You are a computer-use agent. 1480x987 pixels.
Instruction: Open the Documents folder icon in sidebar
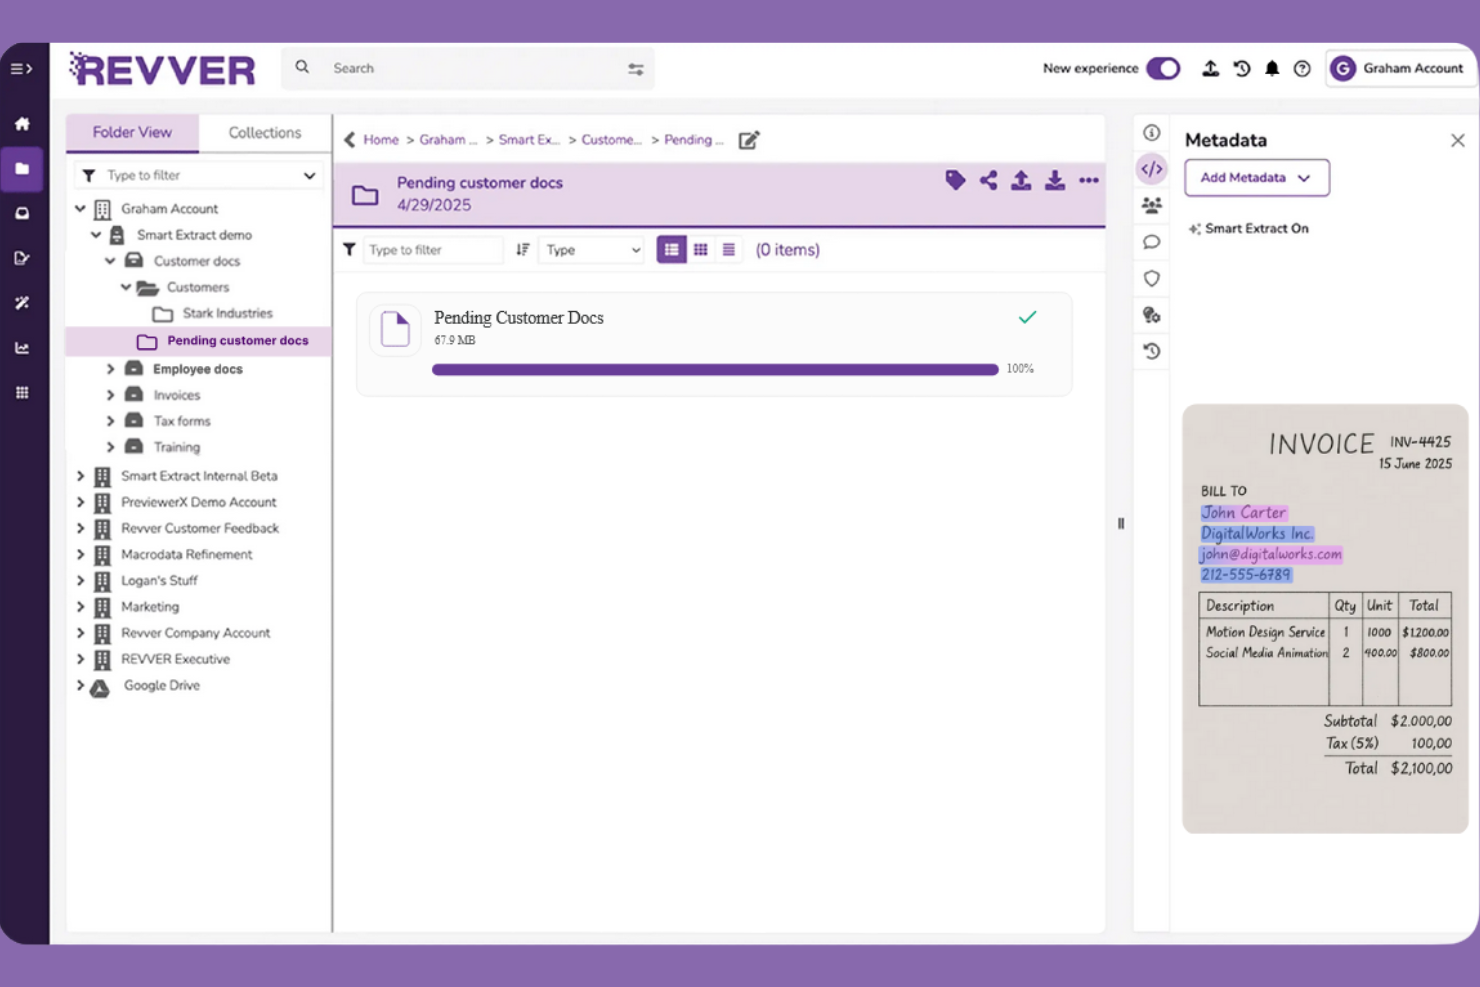click(x=22, y=169)
